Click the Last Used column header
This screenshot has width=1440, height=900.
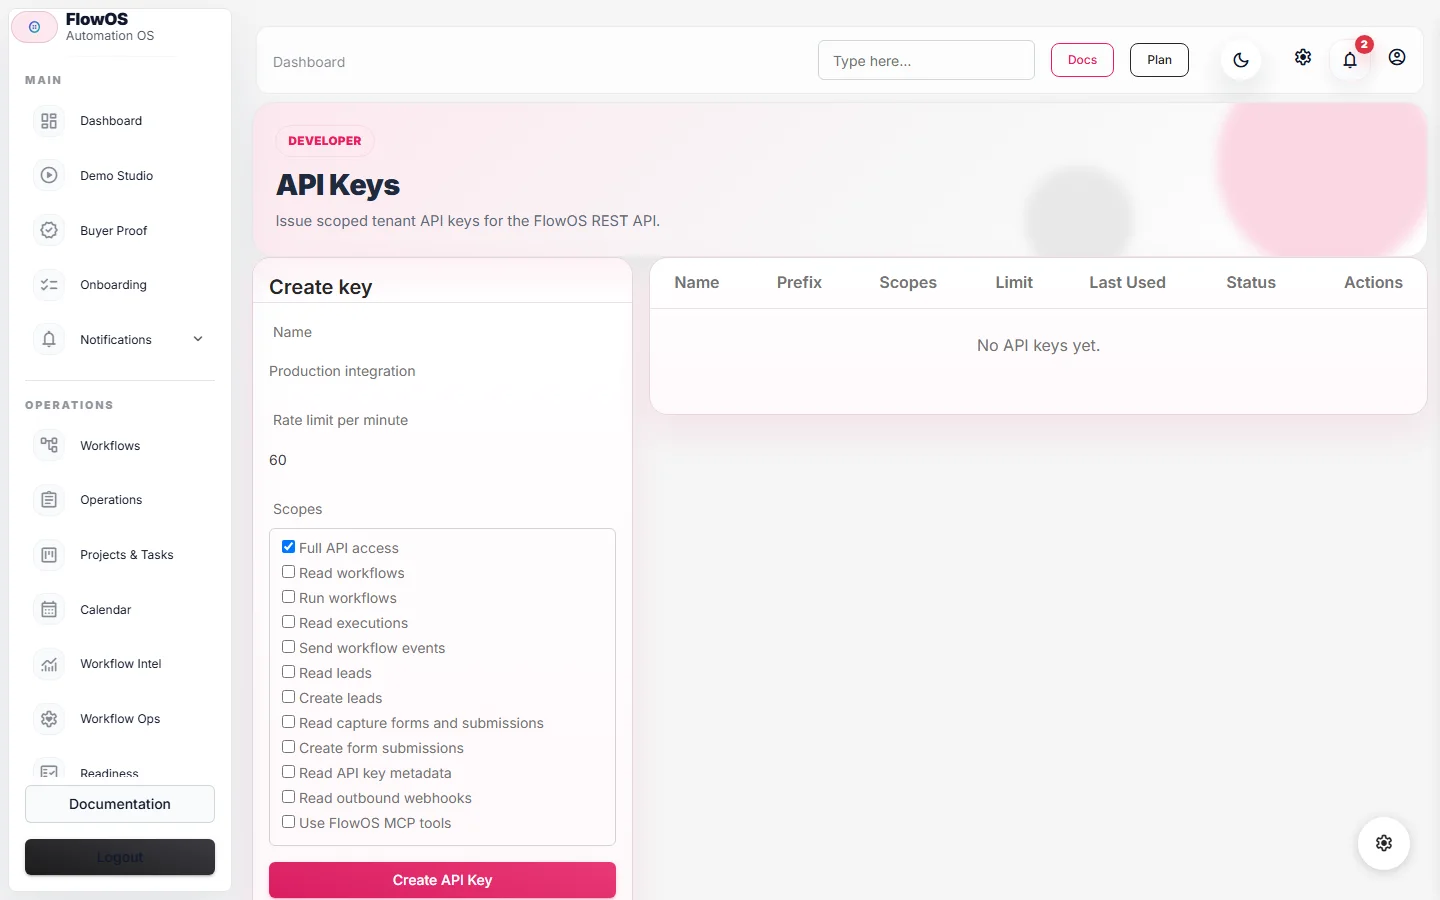(1127, 282)
